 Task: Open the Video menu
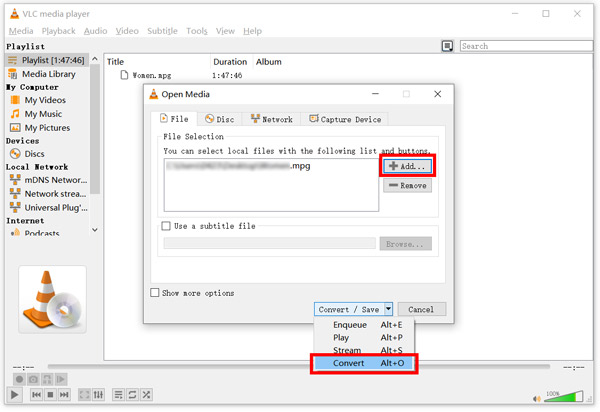[x=127, y=31]
